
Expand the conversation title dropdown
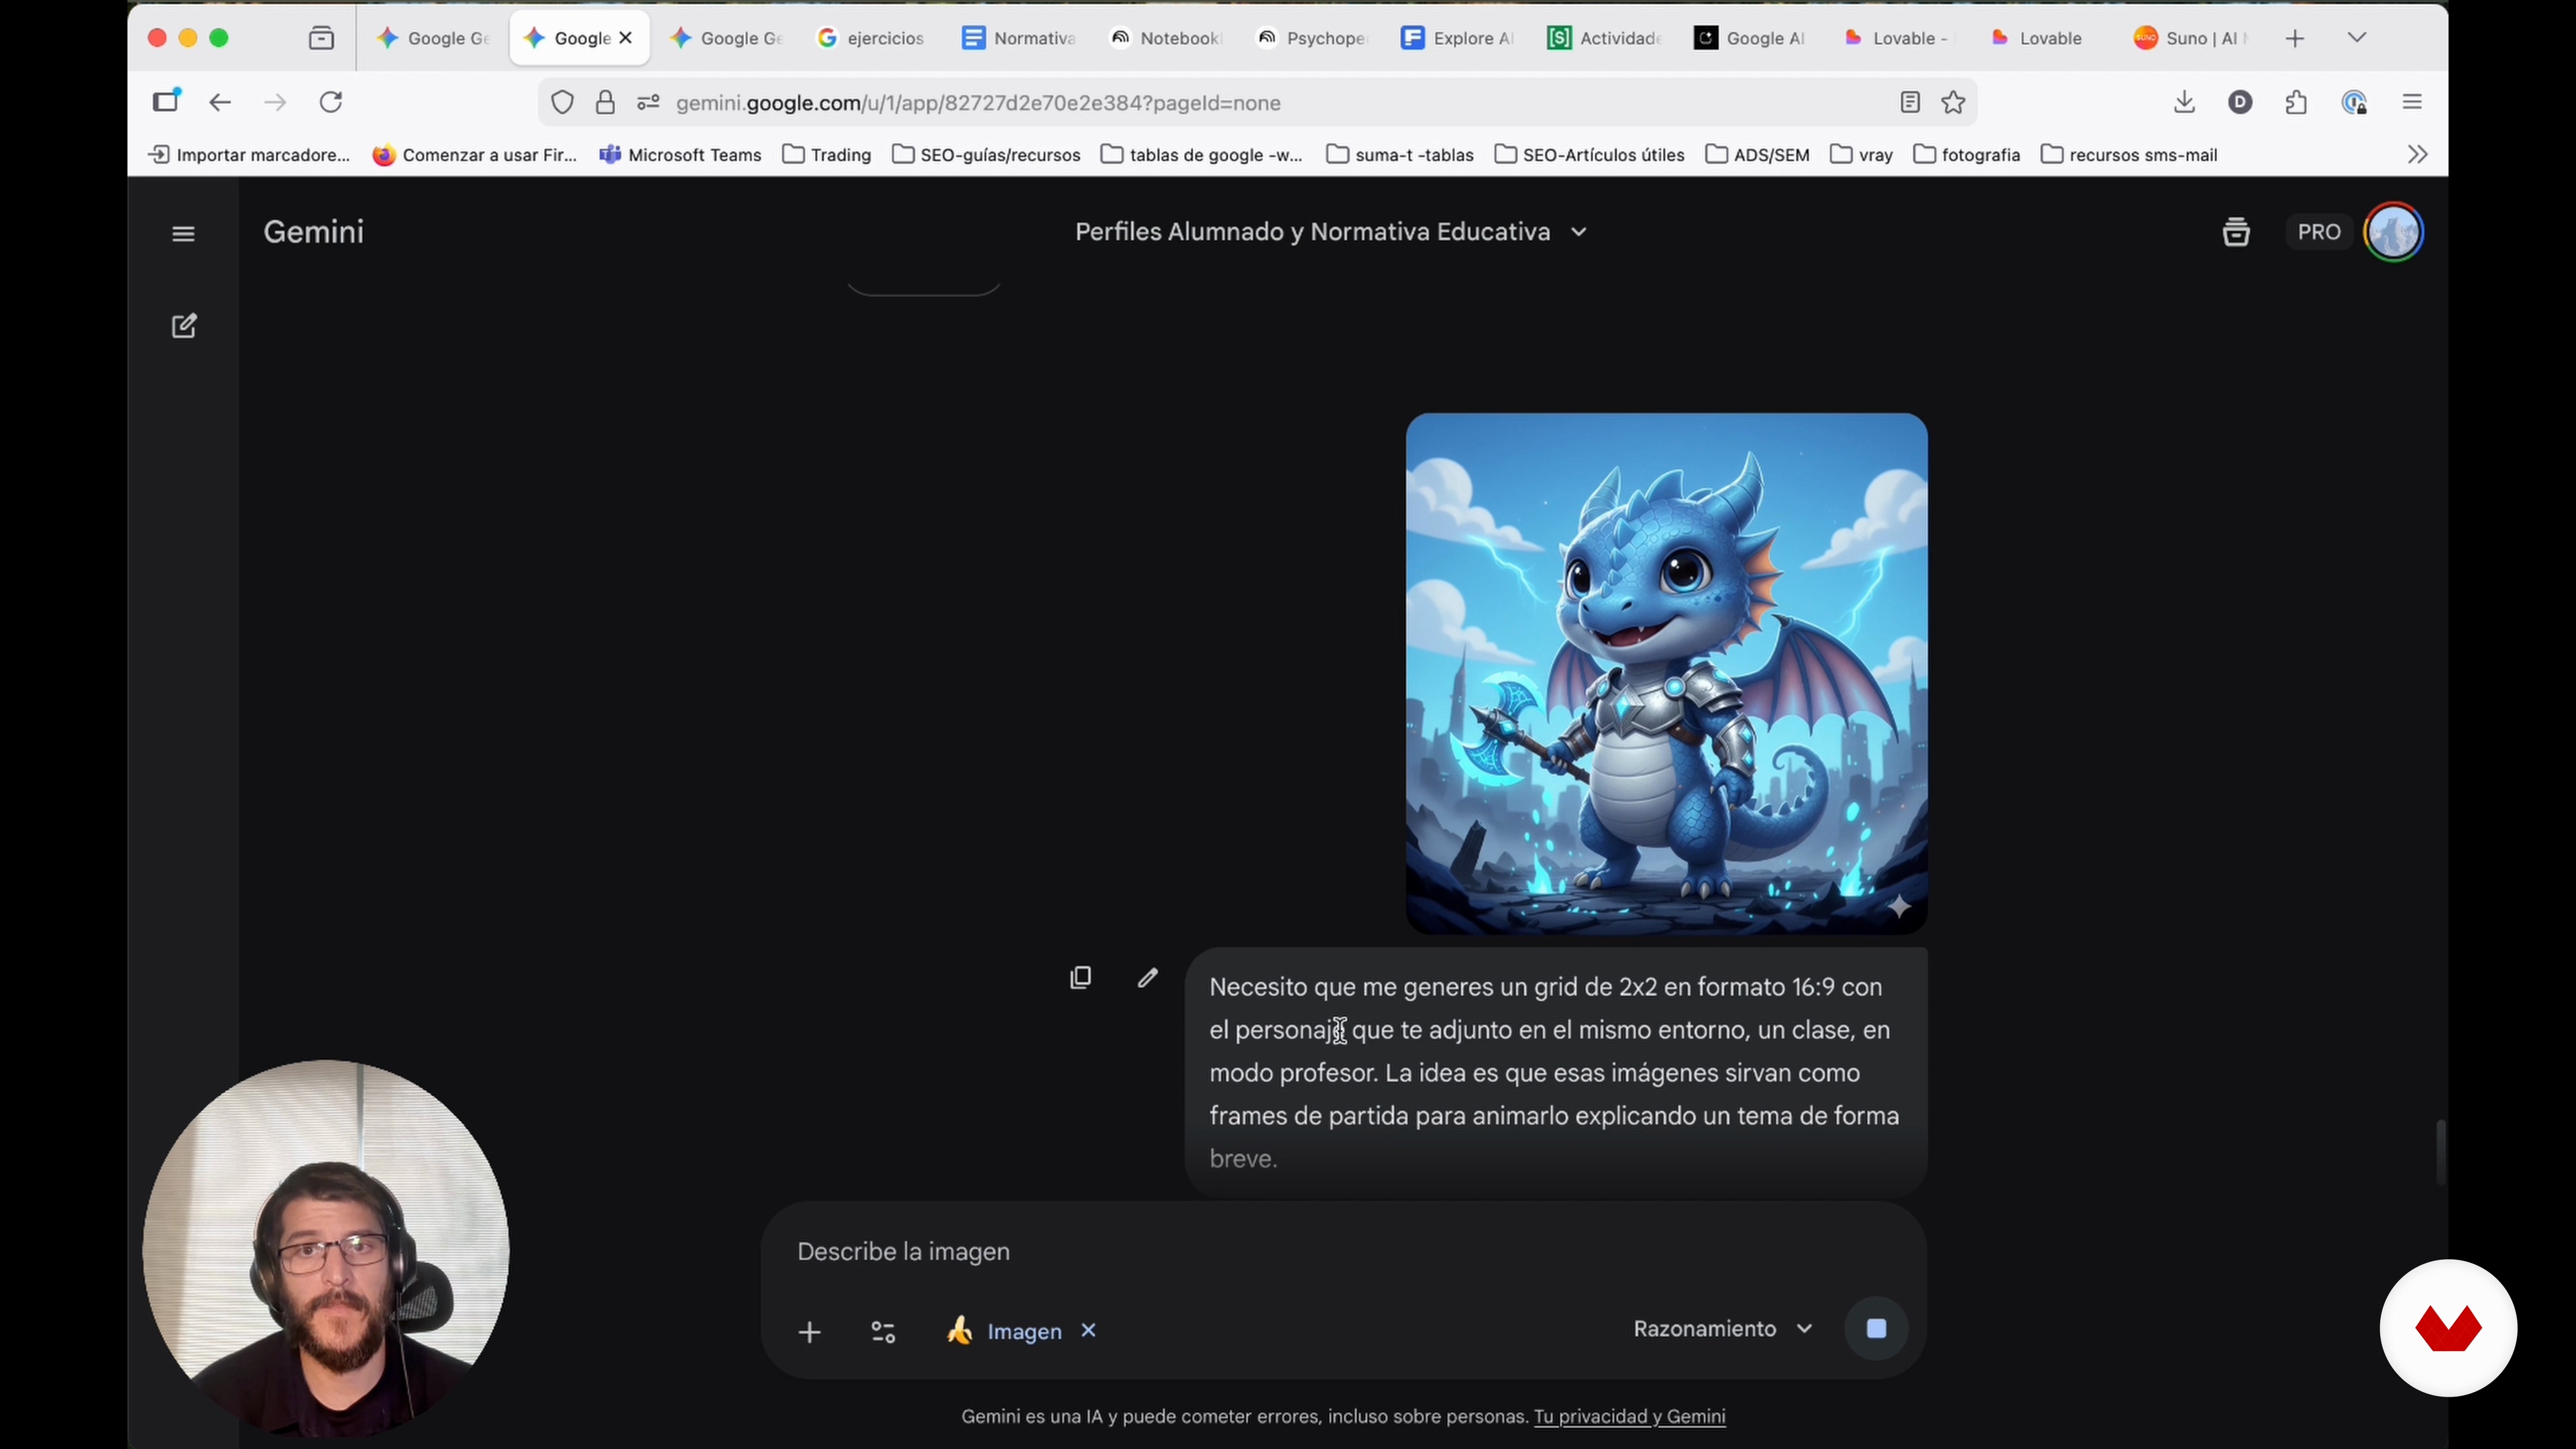click(1578, 232)
